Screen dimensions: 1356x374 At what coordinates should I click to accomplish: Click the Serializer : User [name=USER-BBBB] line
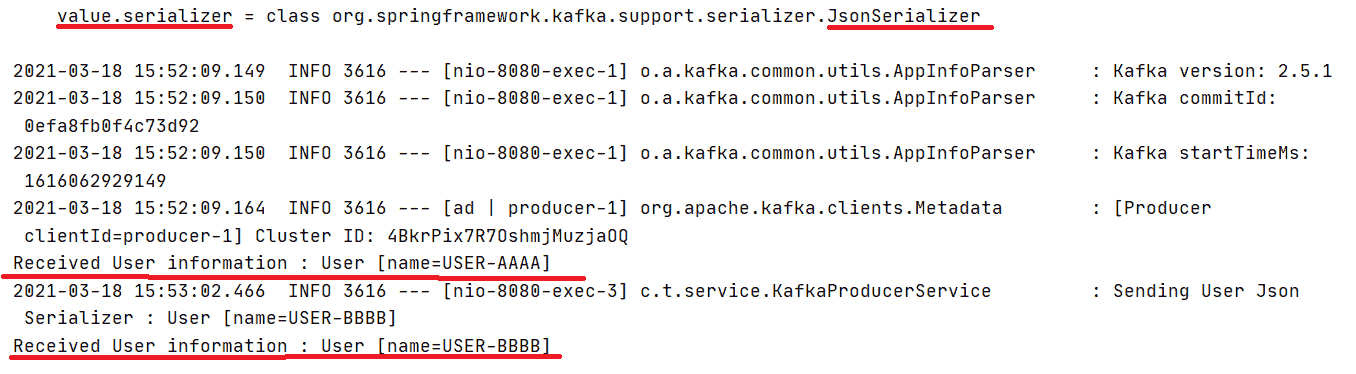pyautogui.click(x=210, y=318)
